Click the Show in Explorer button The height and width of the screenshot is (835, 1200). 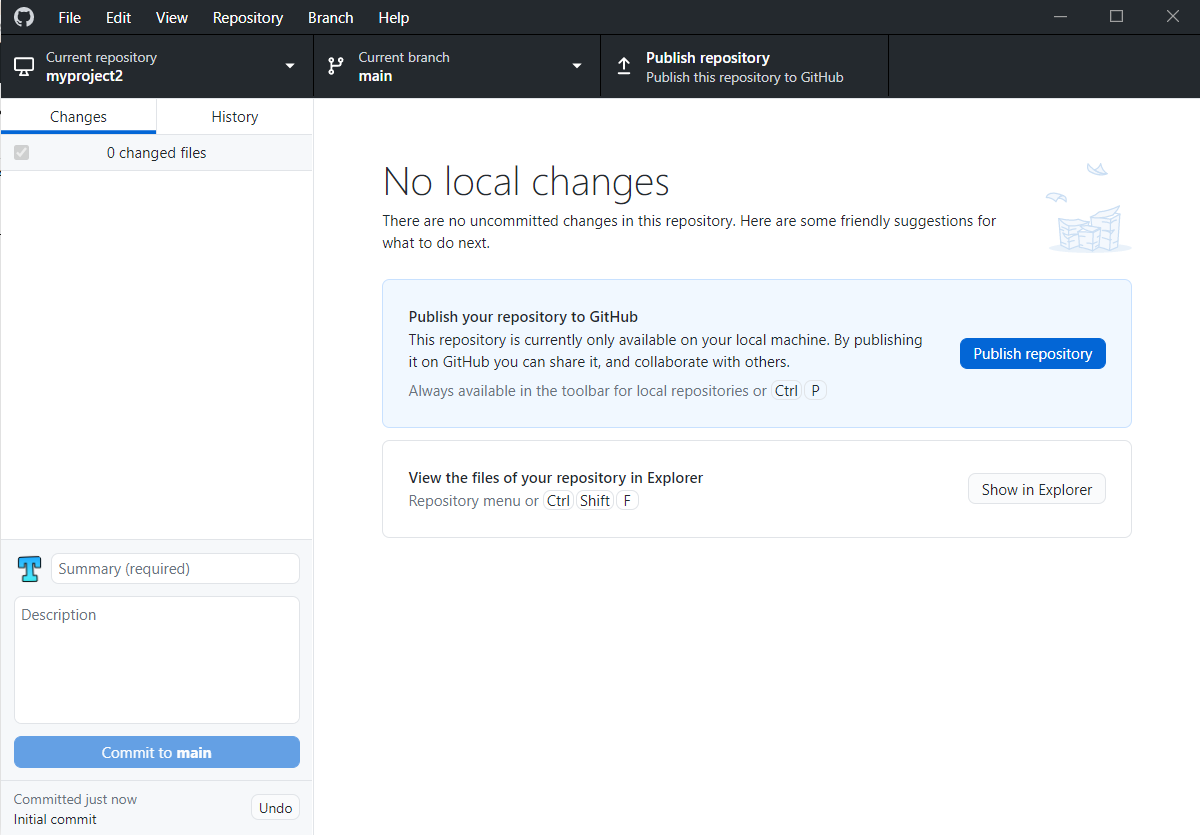[1036, 489]
